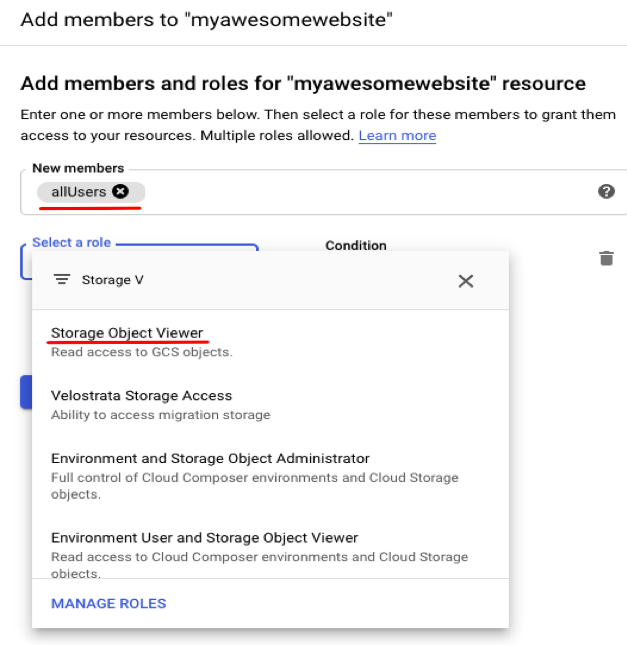The height and width of the screenshot is (645, 627).
Task: Click the Condition column label
Action: click(x=356, y=245)
